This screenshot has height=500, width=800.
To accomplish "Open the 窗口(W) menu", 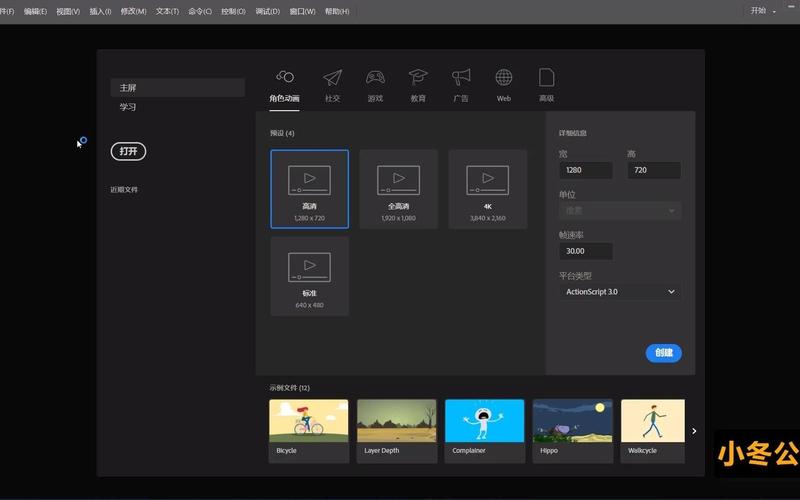I will click(303, 11).
